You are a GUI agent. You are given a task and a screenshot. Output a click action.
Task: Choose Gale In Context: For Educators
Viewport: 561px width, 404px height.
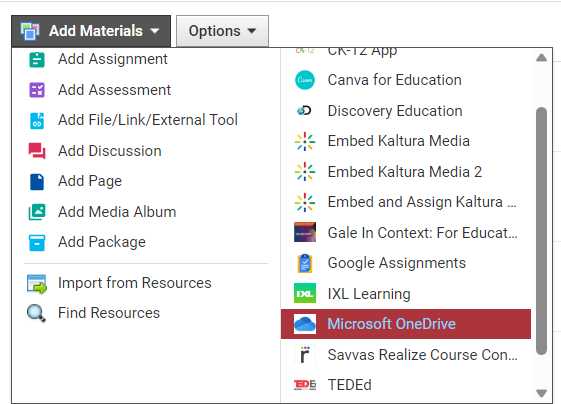click(x=406, y=233)
